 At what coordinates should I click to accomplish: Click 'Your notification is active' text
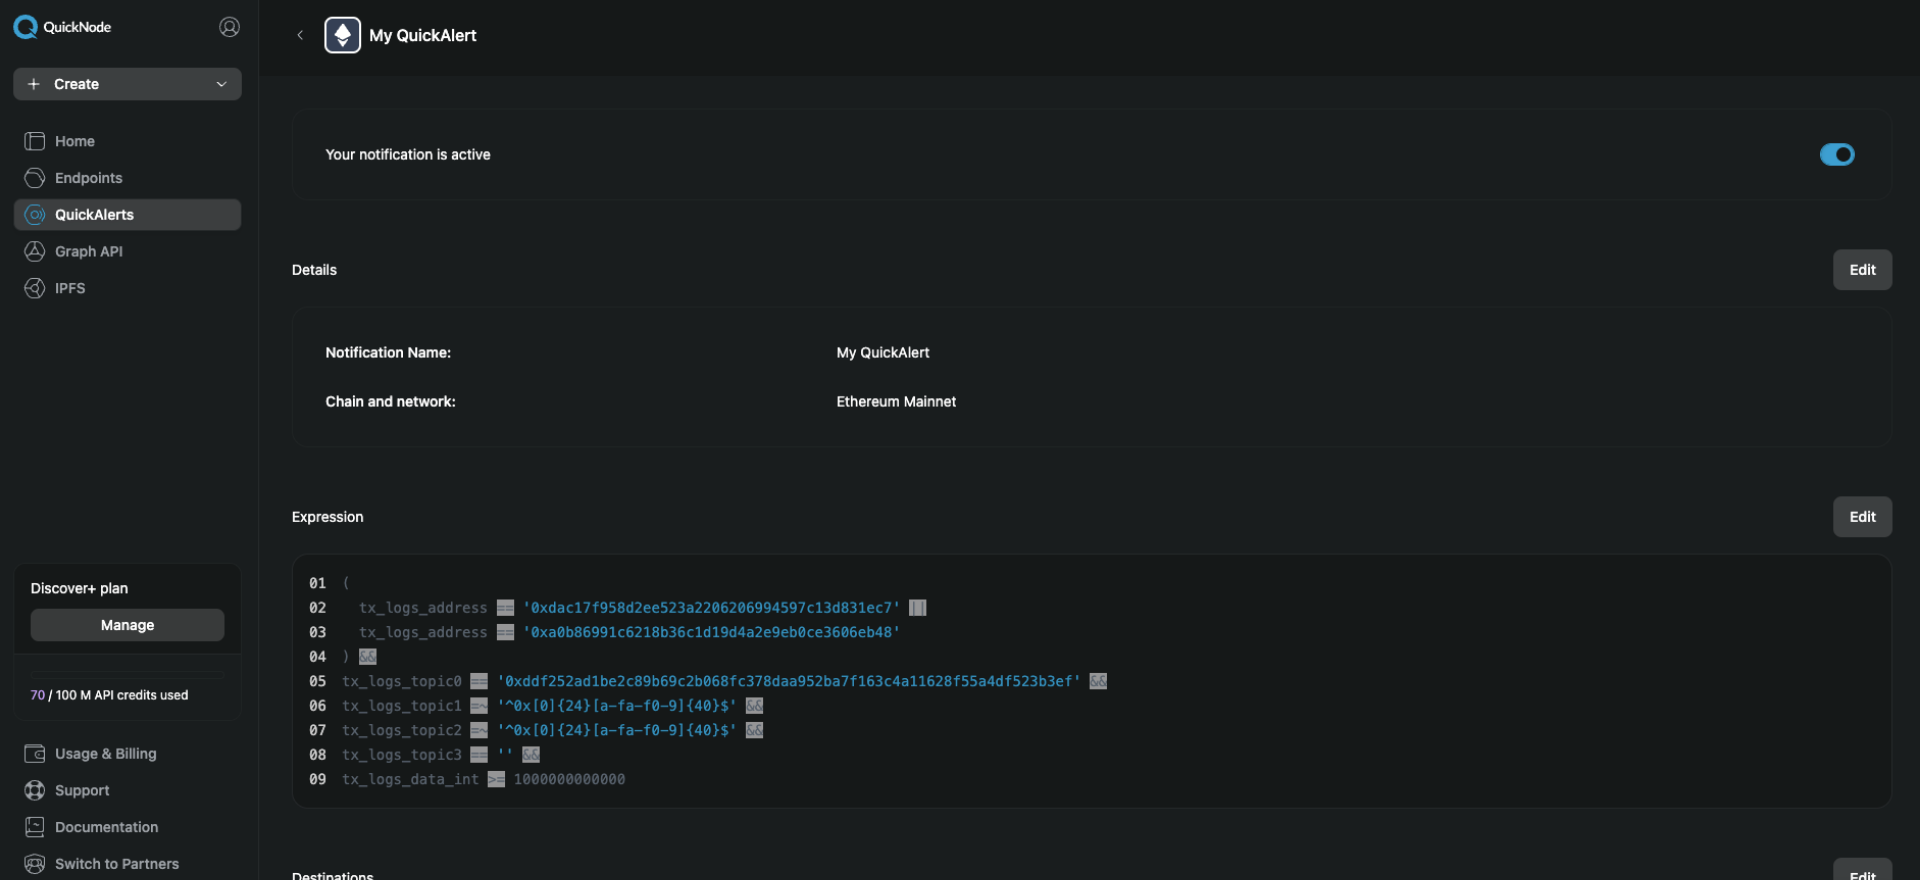point(408,155)
